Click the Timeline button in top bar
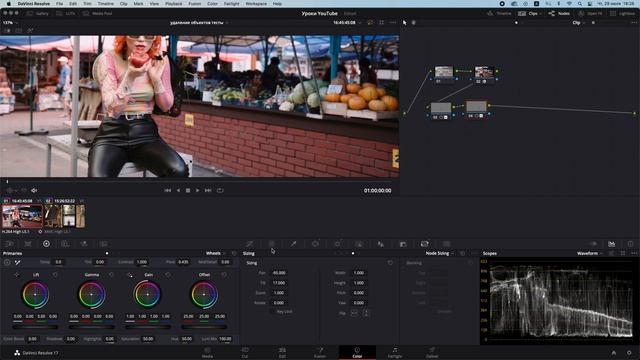Viewport: 640px width, 360px height. pyautogui.click(x=499, y=13)
